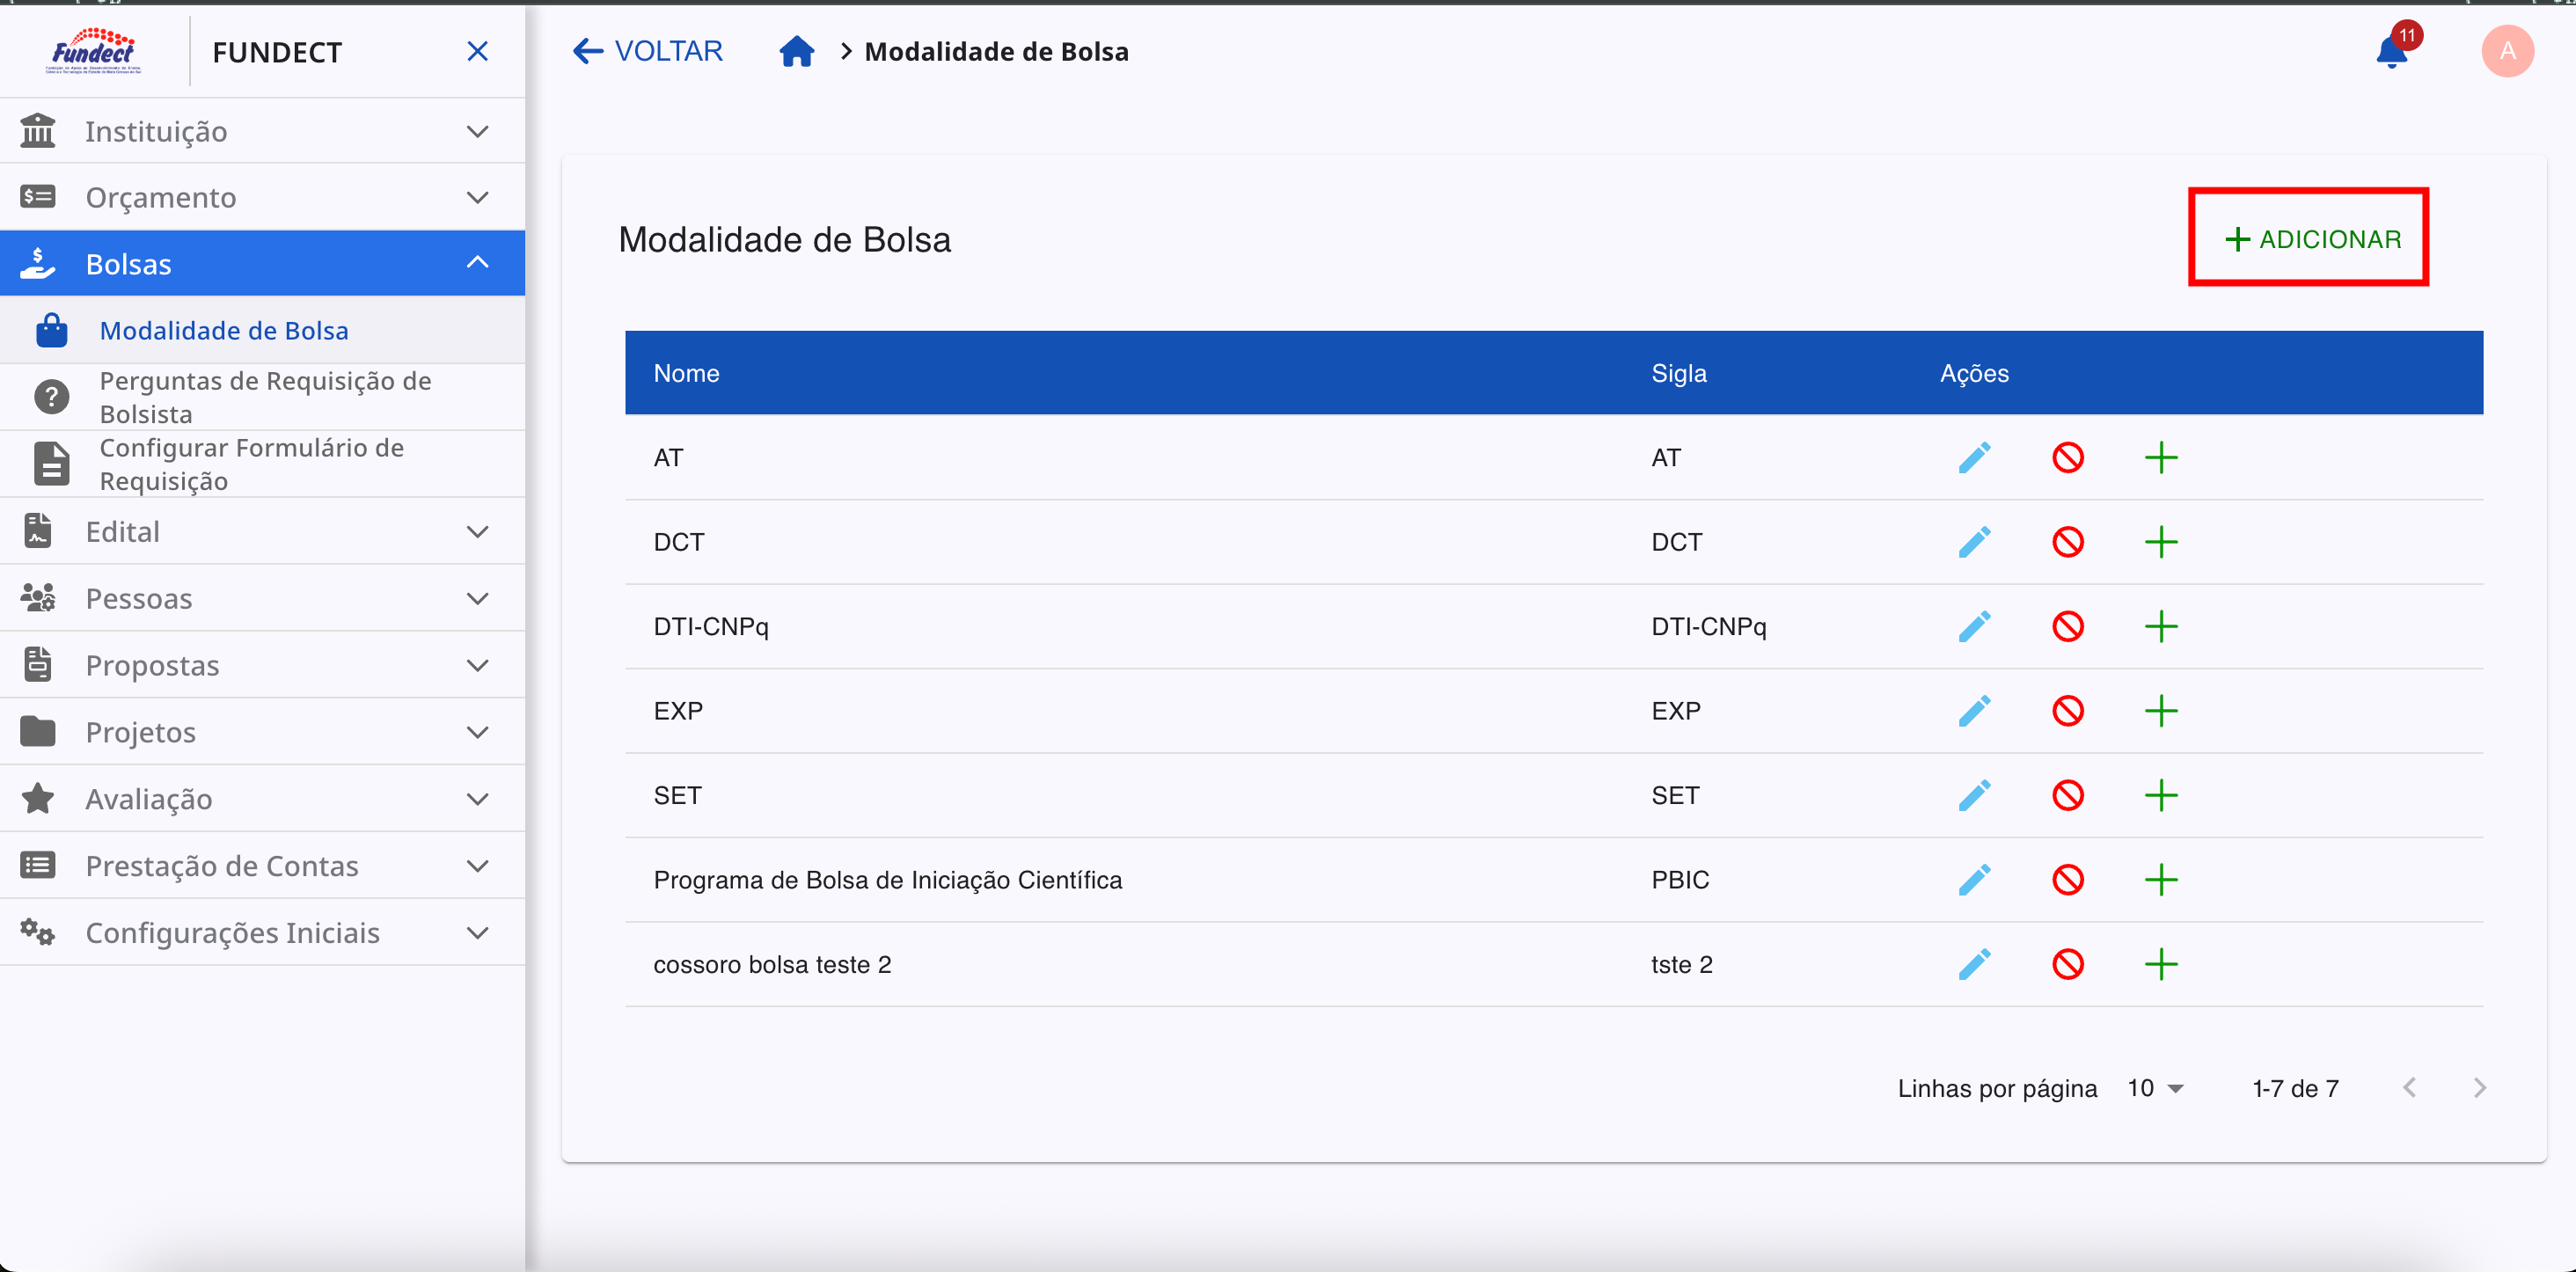Viewport: 2576px width, 1272px height.
Task: Close the sidebar with the X
Action: point(478,51)
